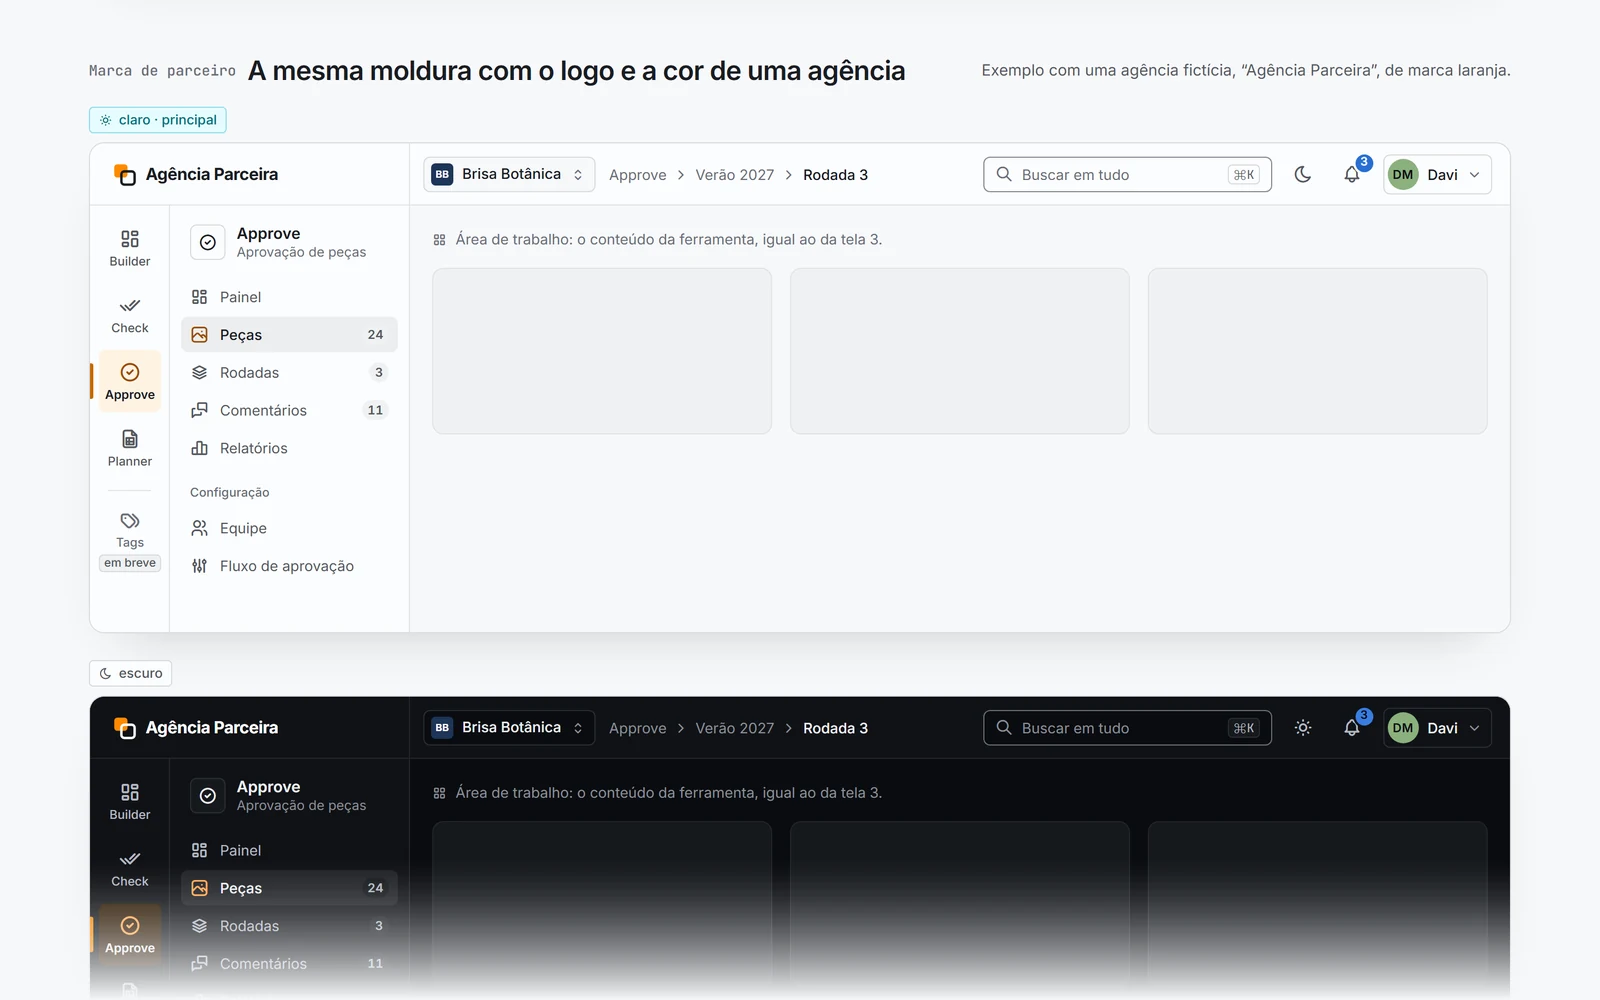Image resolution: width=1600 pixels, height=1000 pixels.
Task: Open Planner in the light frame's tool rail
Action: (x=130, y=448)
